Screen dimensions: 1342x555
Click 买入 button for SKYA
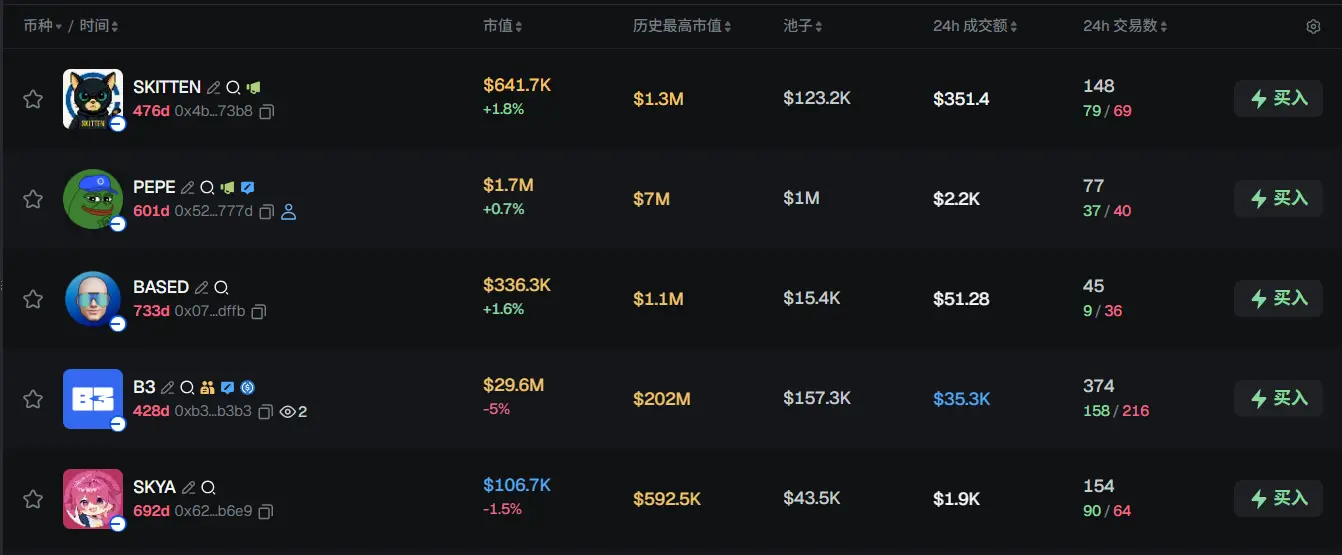(x=1278, y=499)
